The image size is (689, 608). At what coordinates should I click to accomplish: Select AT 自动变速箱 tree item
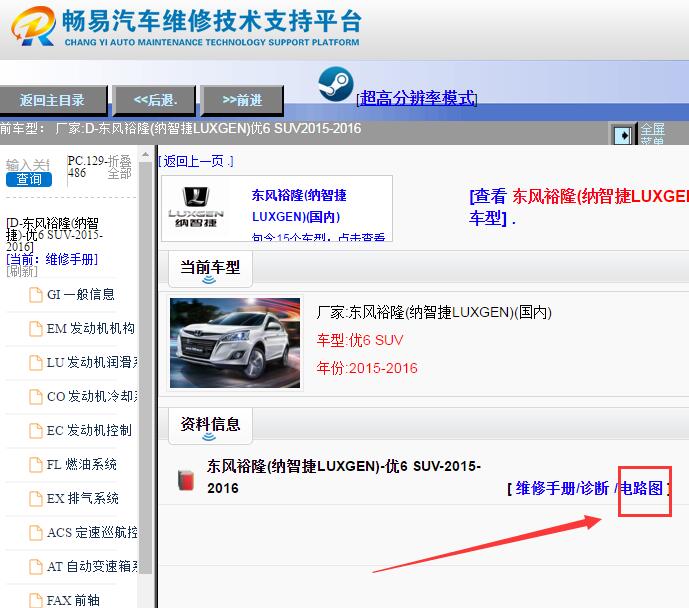92,566
